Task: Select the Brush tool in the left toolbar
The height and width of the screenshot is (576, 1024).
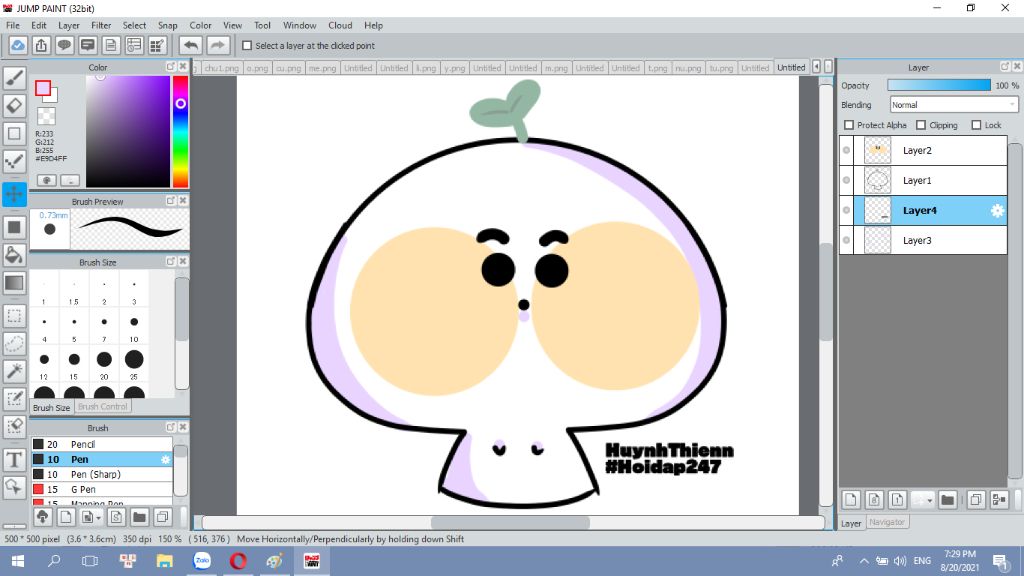Action: click(x=14, y=78)
